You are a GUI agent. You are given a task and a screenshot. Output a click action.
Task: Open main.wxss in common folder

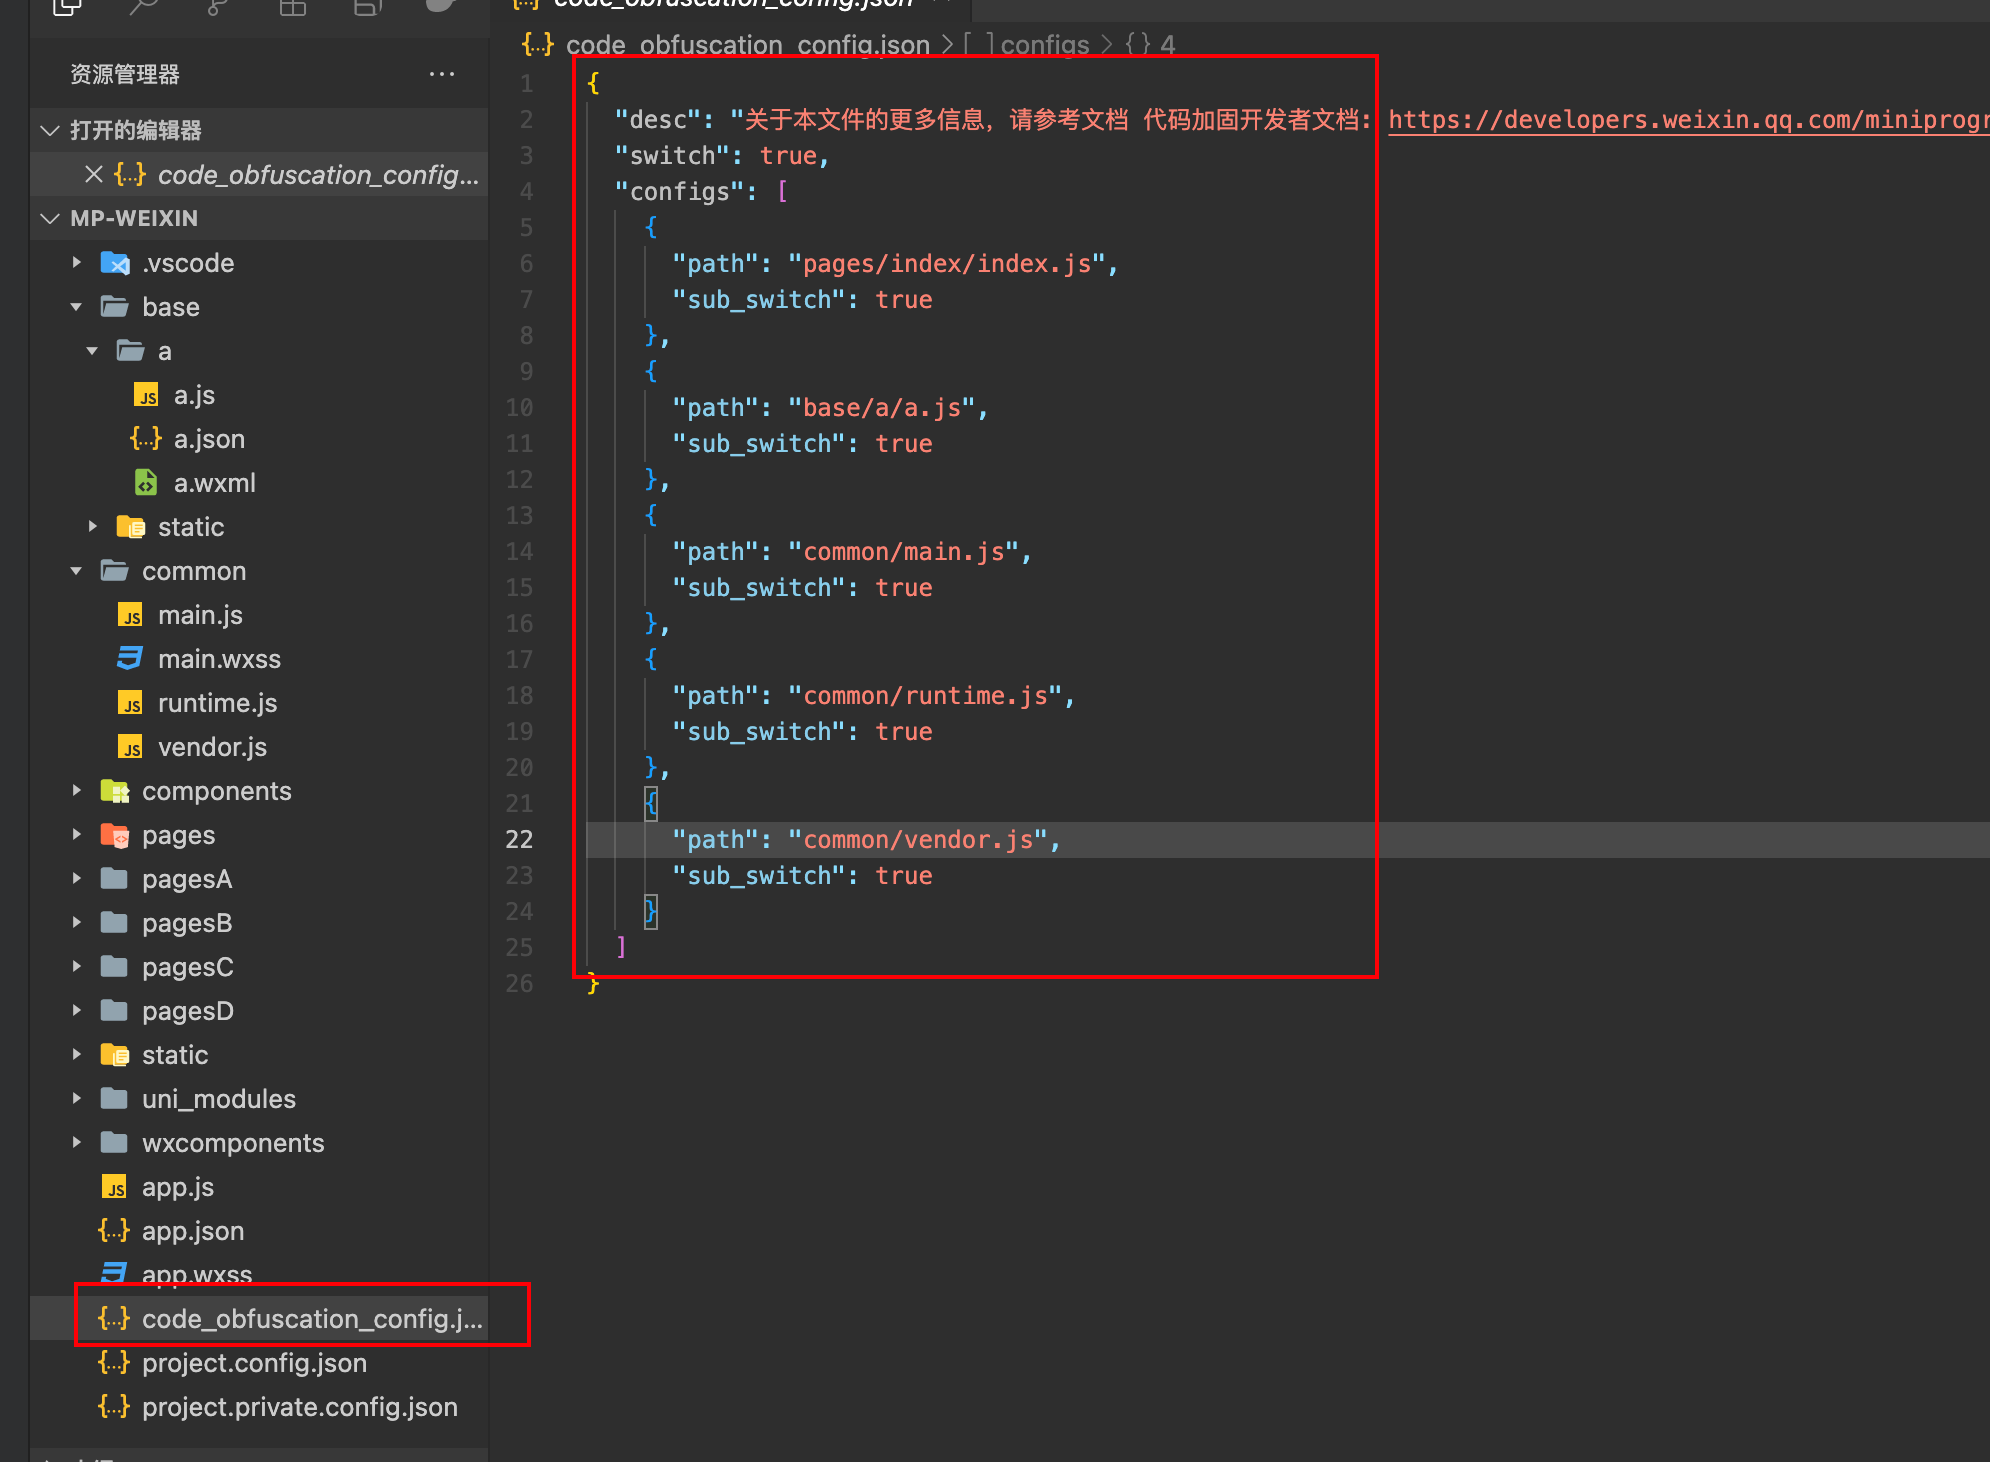218,659
